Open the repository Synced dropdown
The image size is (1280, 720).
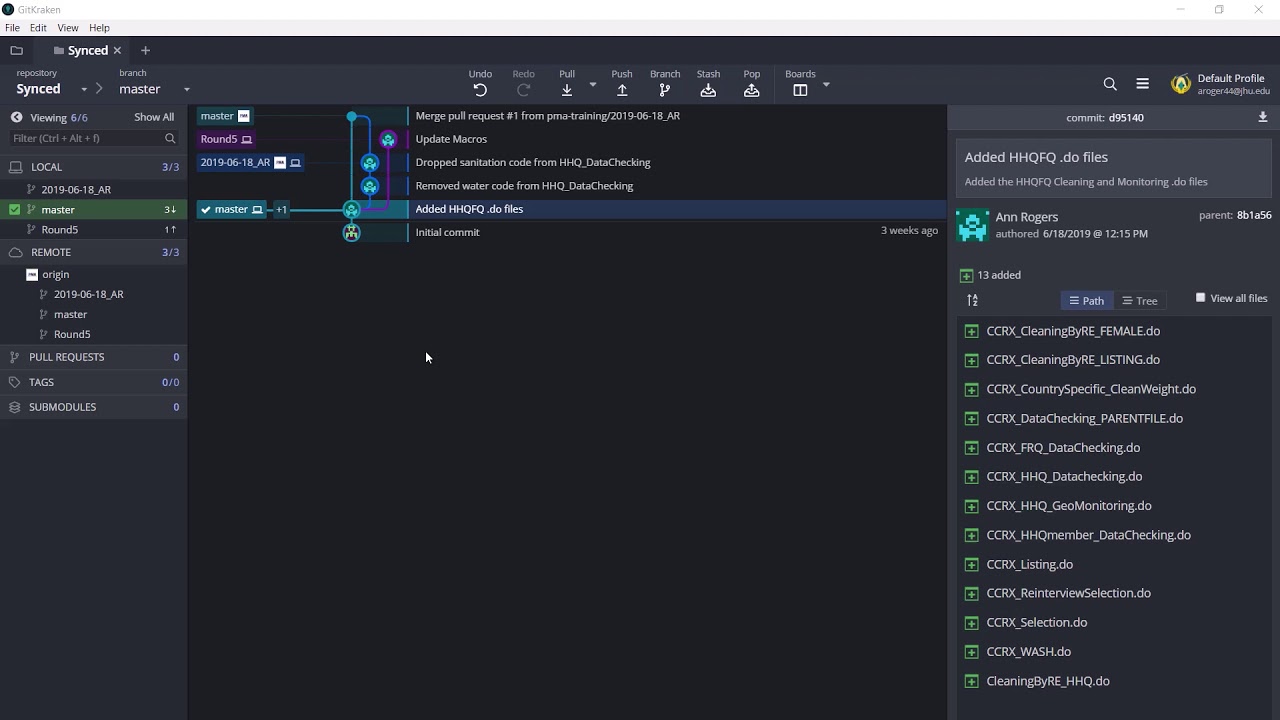coord(84,89)
